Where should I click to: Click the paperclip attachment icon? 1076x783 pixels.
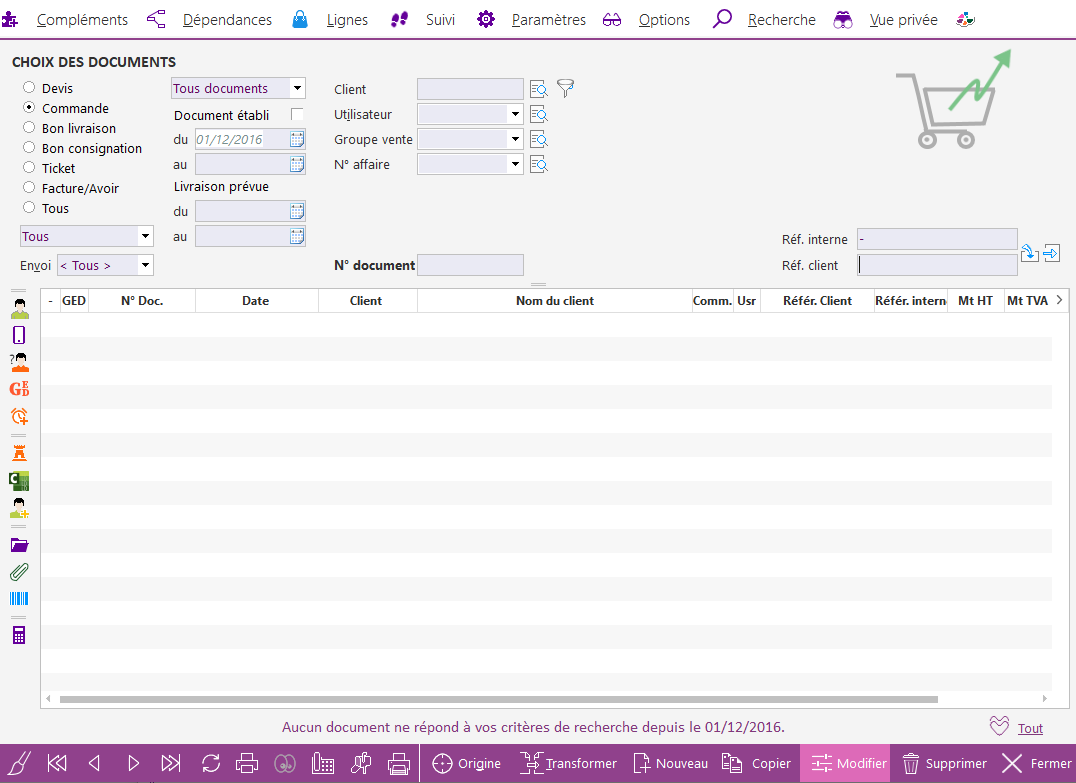(x=19, y=572)
